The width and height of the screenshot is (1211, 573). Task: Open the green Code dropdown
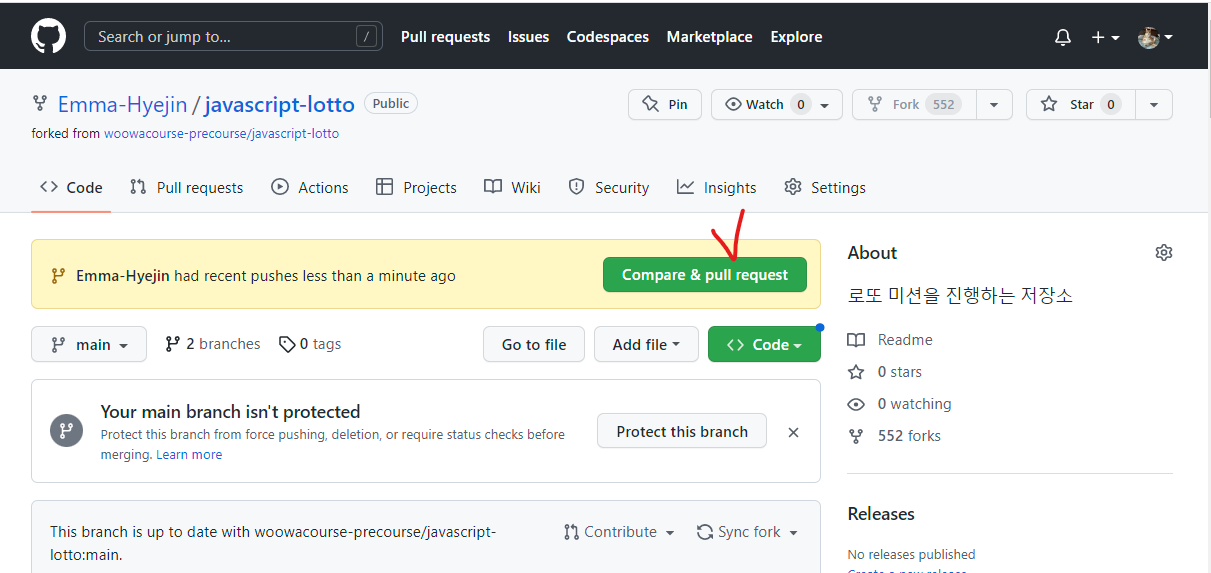click(x=764, y=344)
